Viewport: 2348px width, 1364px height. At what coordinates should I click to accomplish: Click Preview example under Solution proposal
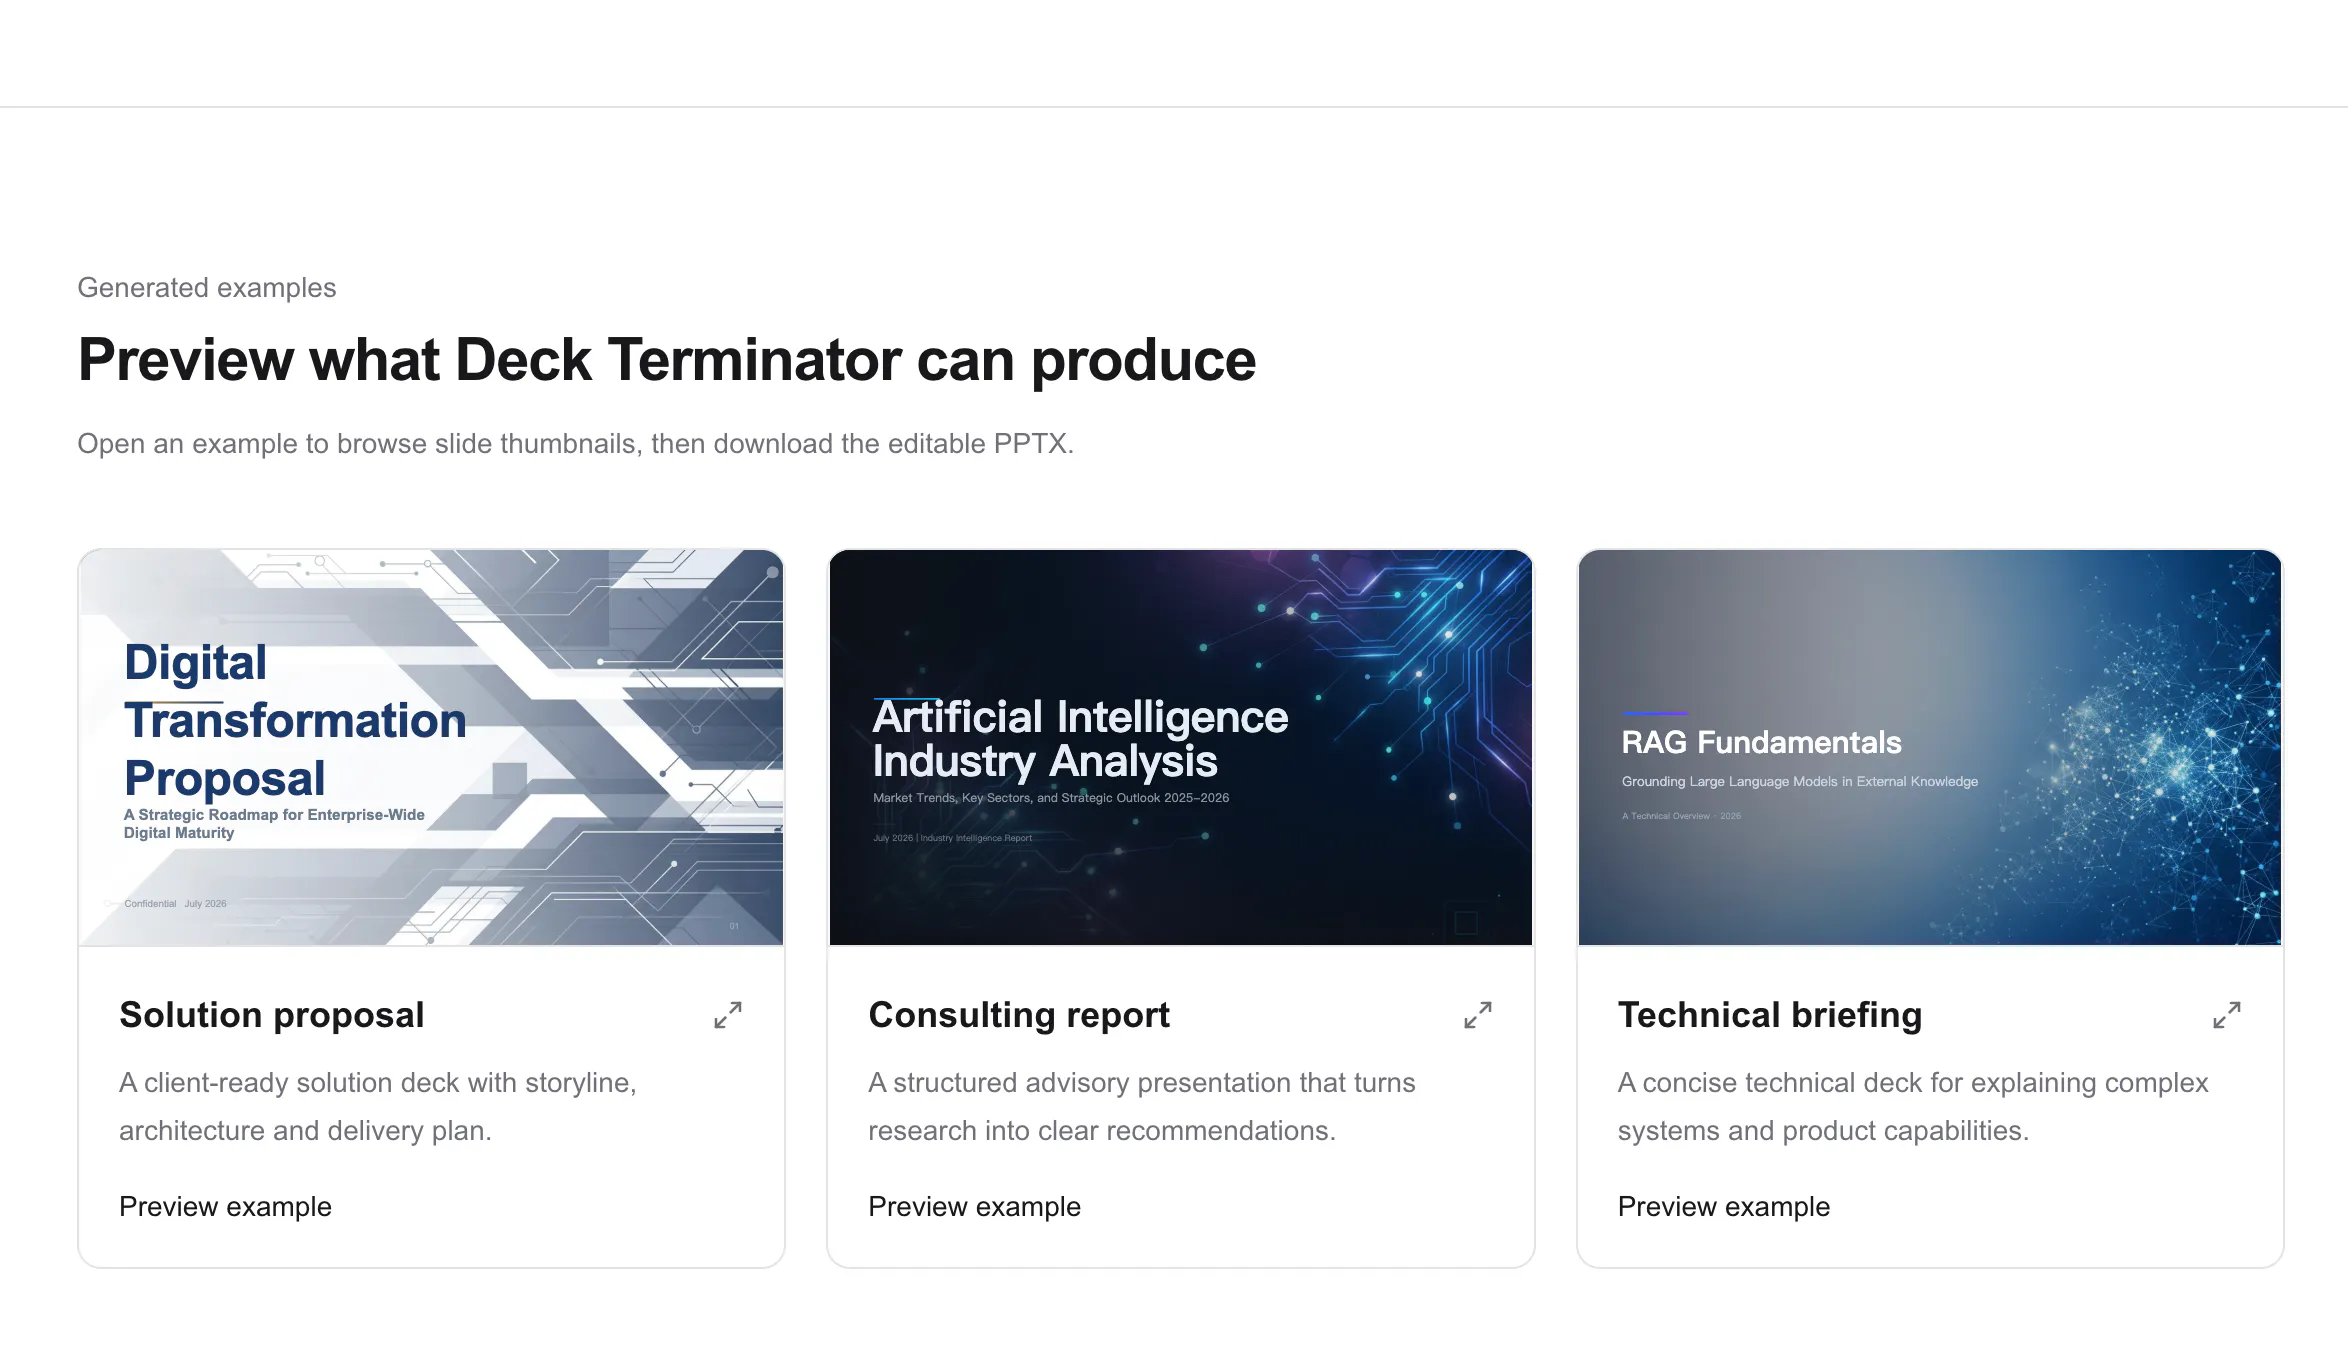225,1207
